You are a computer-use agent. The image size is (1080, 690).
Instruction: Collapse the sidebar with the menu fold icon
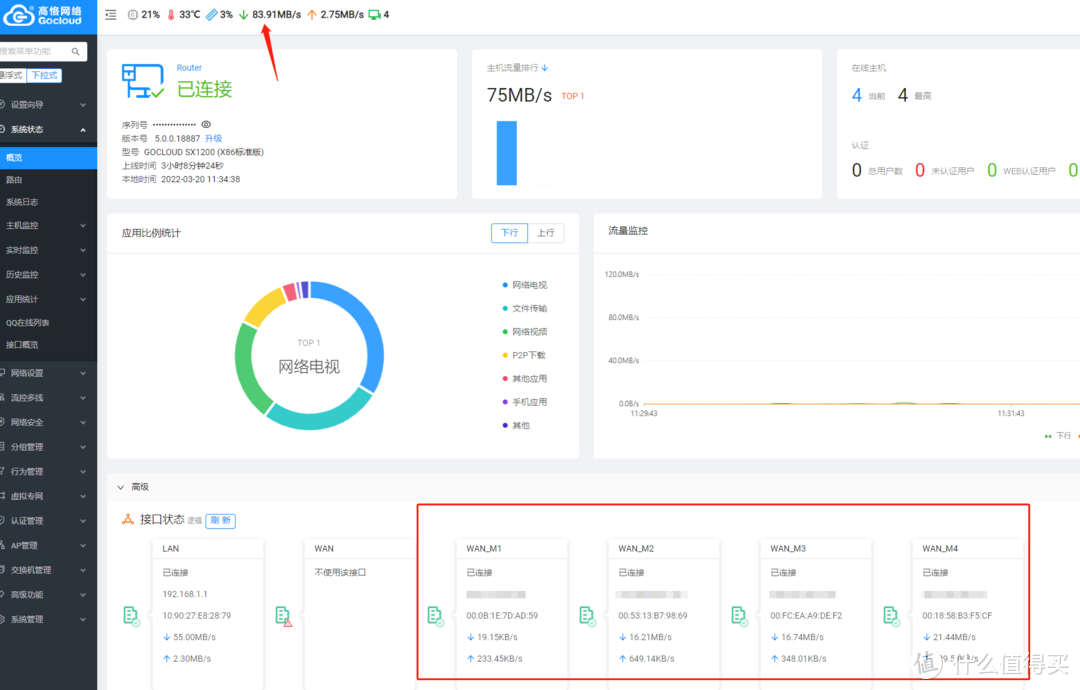click(x=111, y=15)
